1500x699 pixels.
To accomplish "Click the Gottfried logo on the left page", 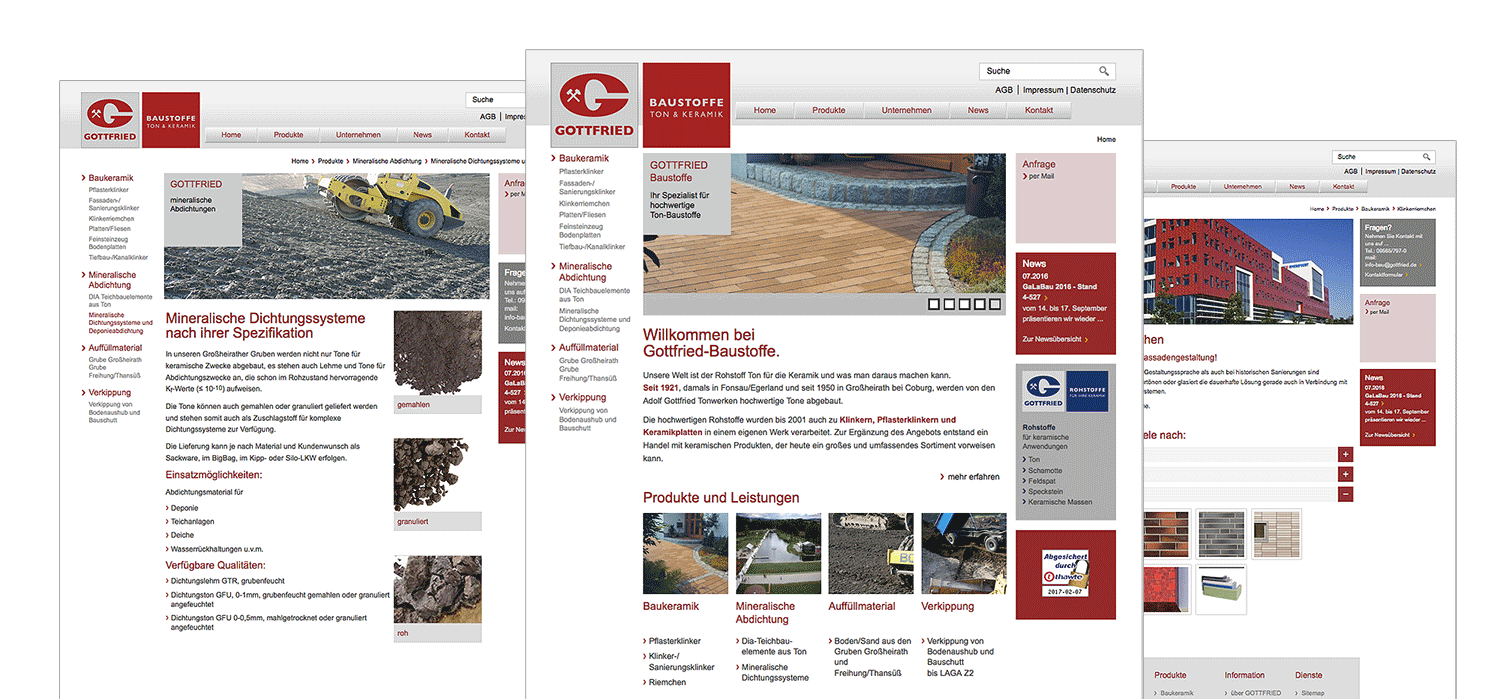I will pos(111,120).
